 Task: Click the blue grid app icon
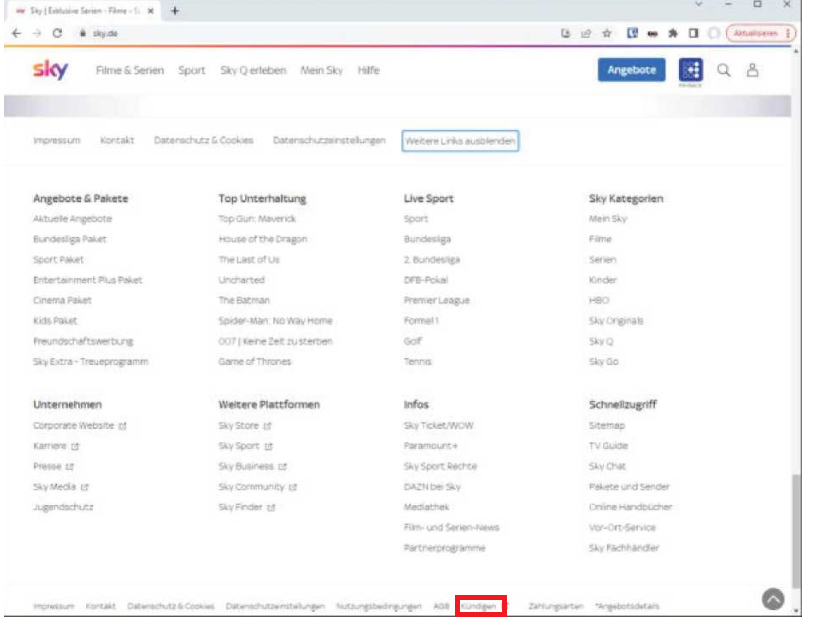(x=691, y=70)
